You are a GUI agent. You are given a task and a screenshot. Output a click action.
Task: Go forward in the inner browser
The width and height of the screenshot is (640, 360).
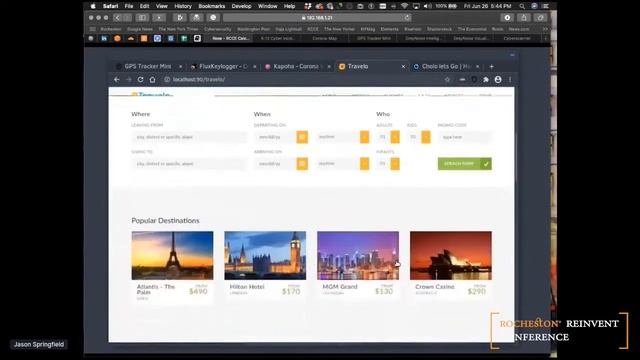pyautogui.click(x=129, y=80)
